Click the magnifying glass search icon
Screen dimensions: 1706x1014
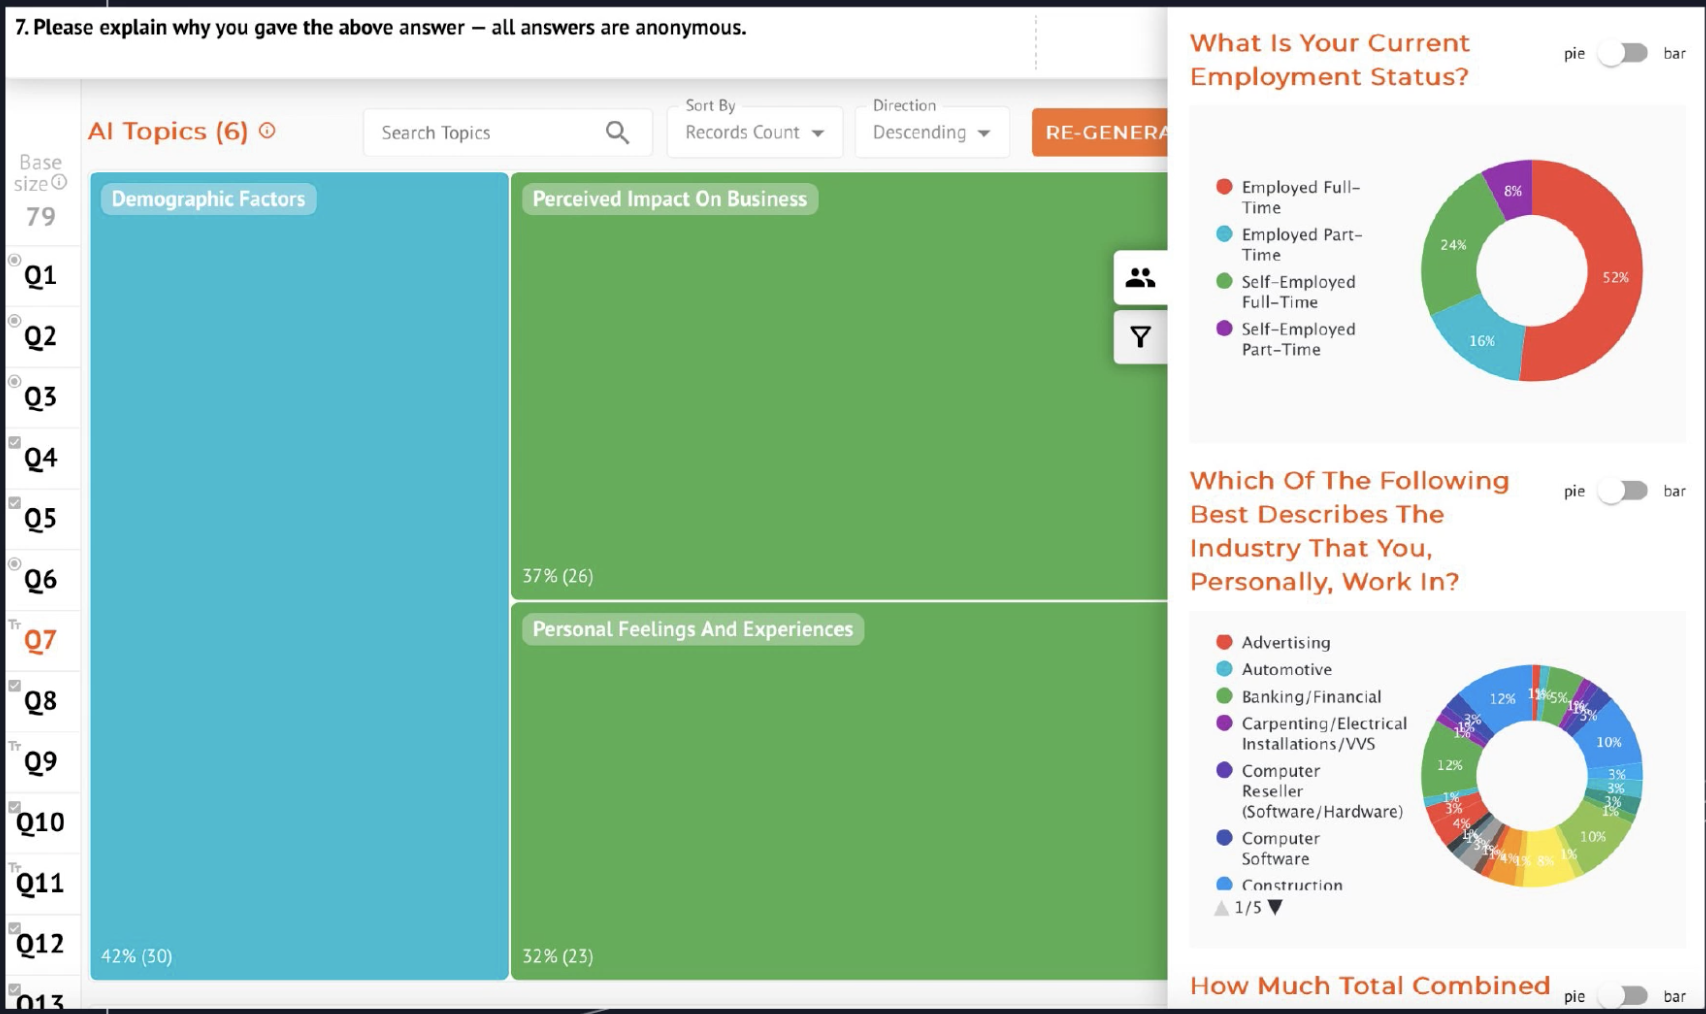click(x=617, y=131)
